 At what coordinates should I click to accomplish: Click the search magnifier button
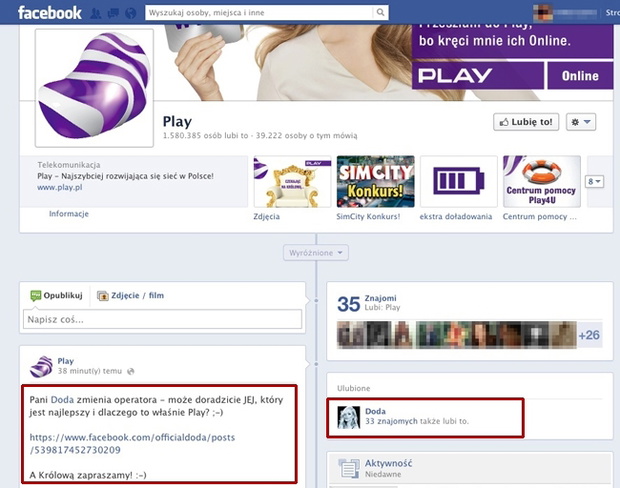tap(380, 13)
